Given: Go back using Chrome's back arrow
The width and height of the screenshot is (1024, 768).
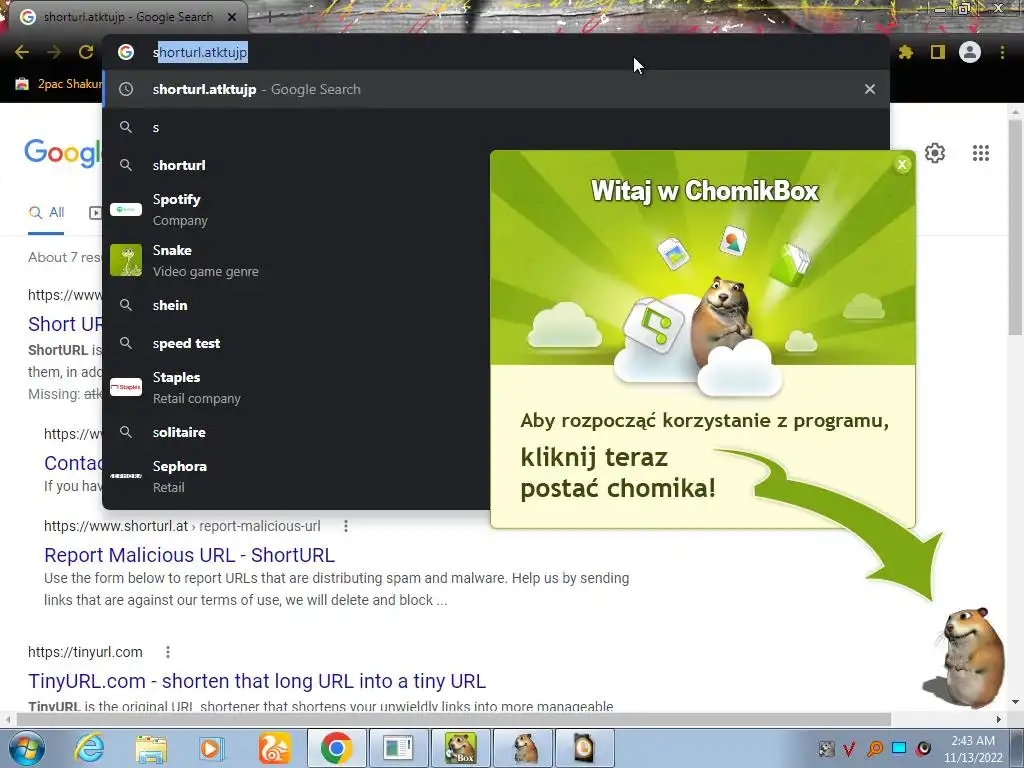Looking at the screenshot, I should (x=22, y=52).
